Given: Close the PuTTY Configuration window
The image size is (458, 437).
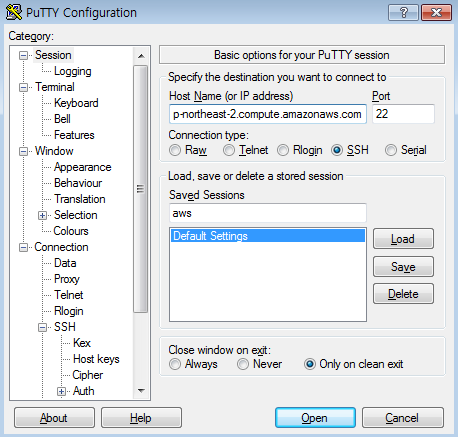Looking at the screenshot, I should click(x=436, y=13).
